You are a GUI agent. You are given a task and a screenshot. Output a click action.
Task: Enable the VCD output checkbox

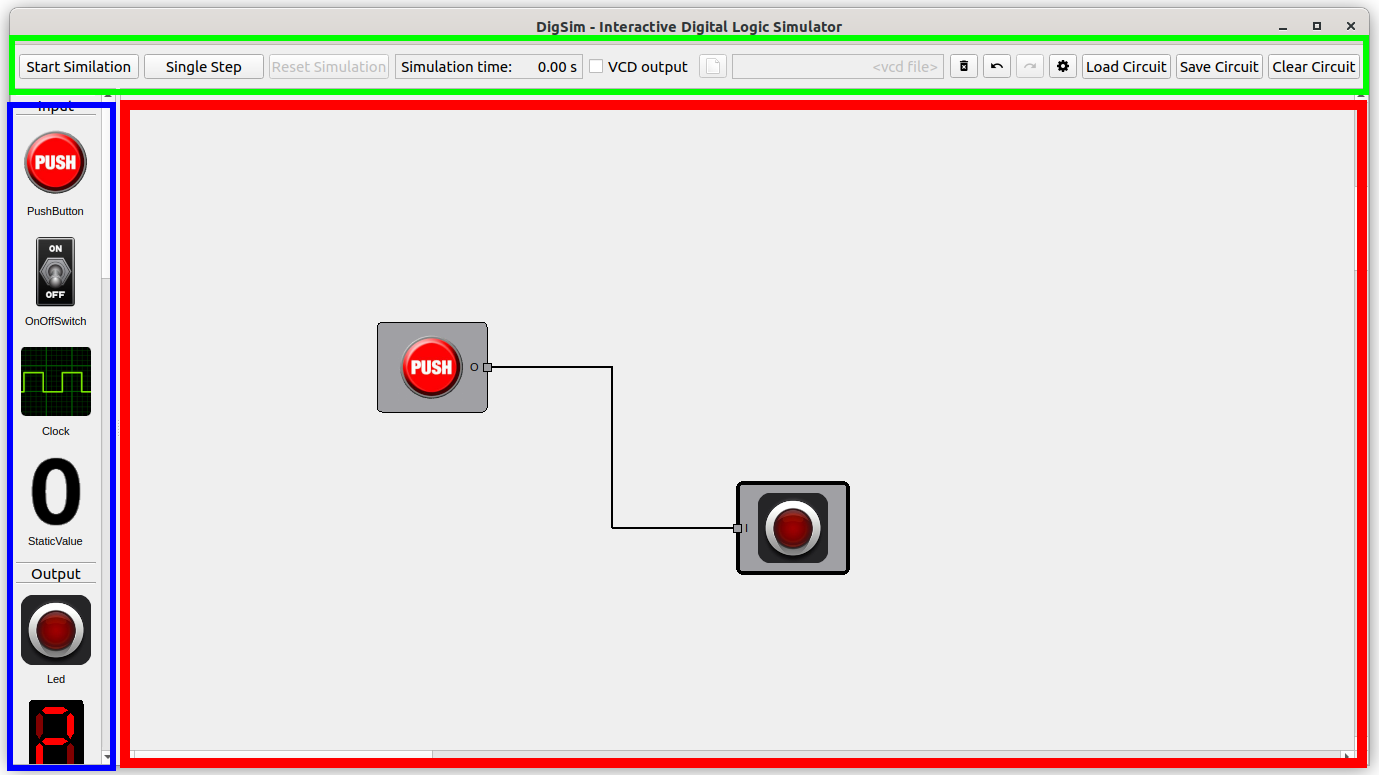point(596,67)
